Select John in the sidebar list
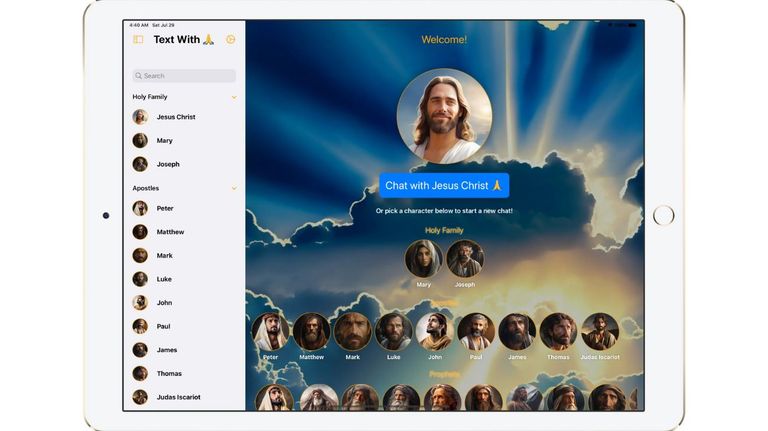 point(184,303)
